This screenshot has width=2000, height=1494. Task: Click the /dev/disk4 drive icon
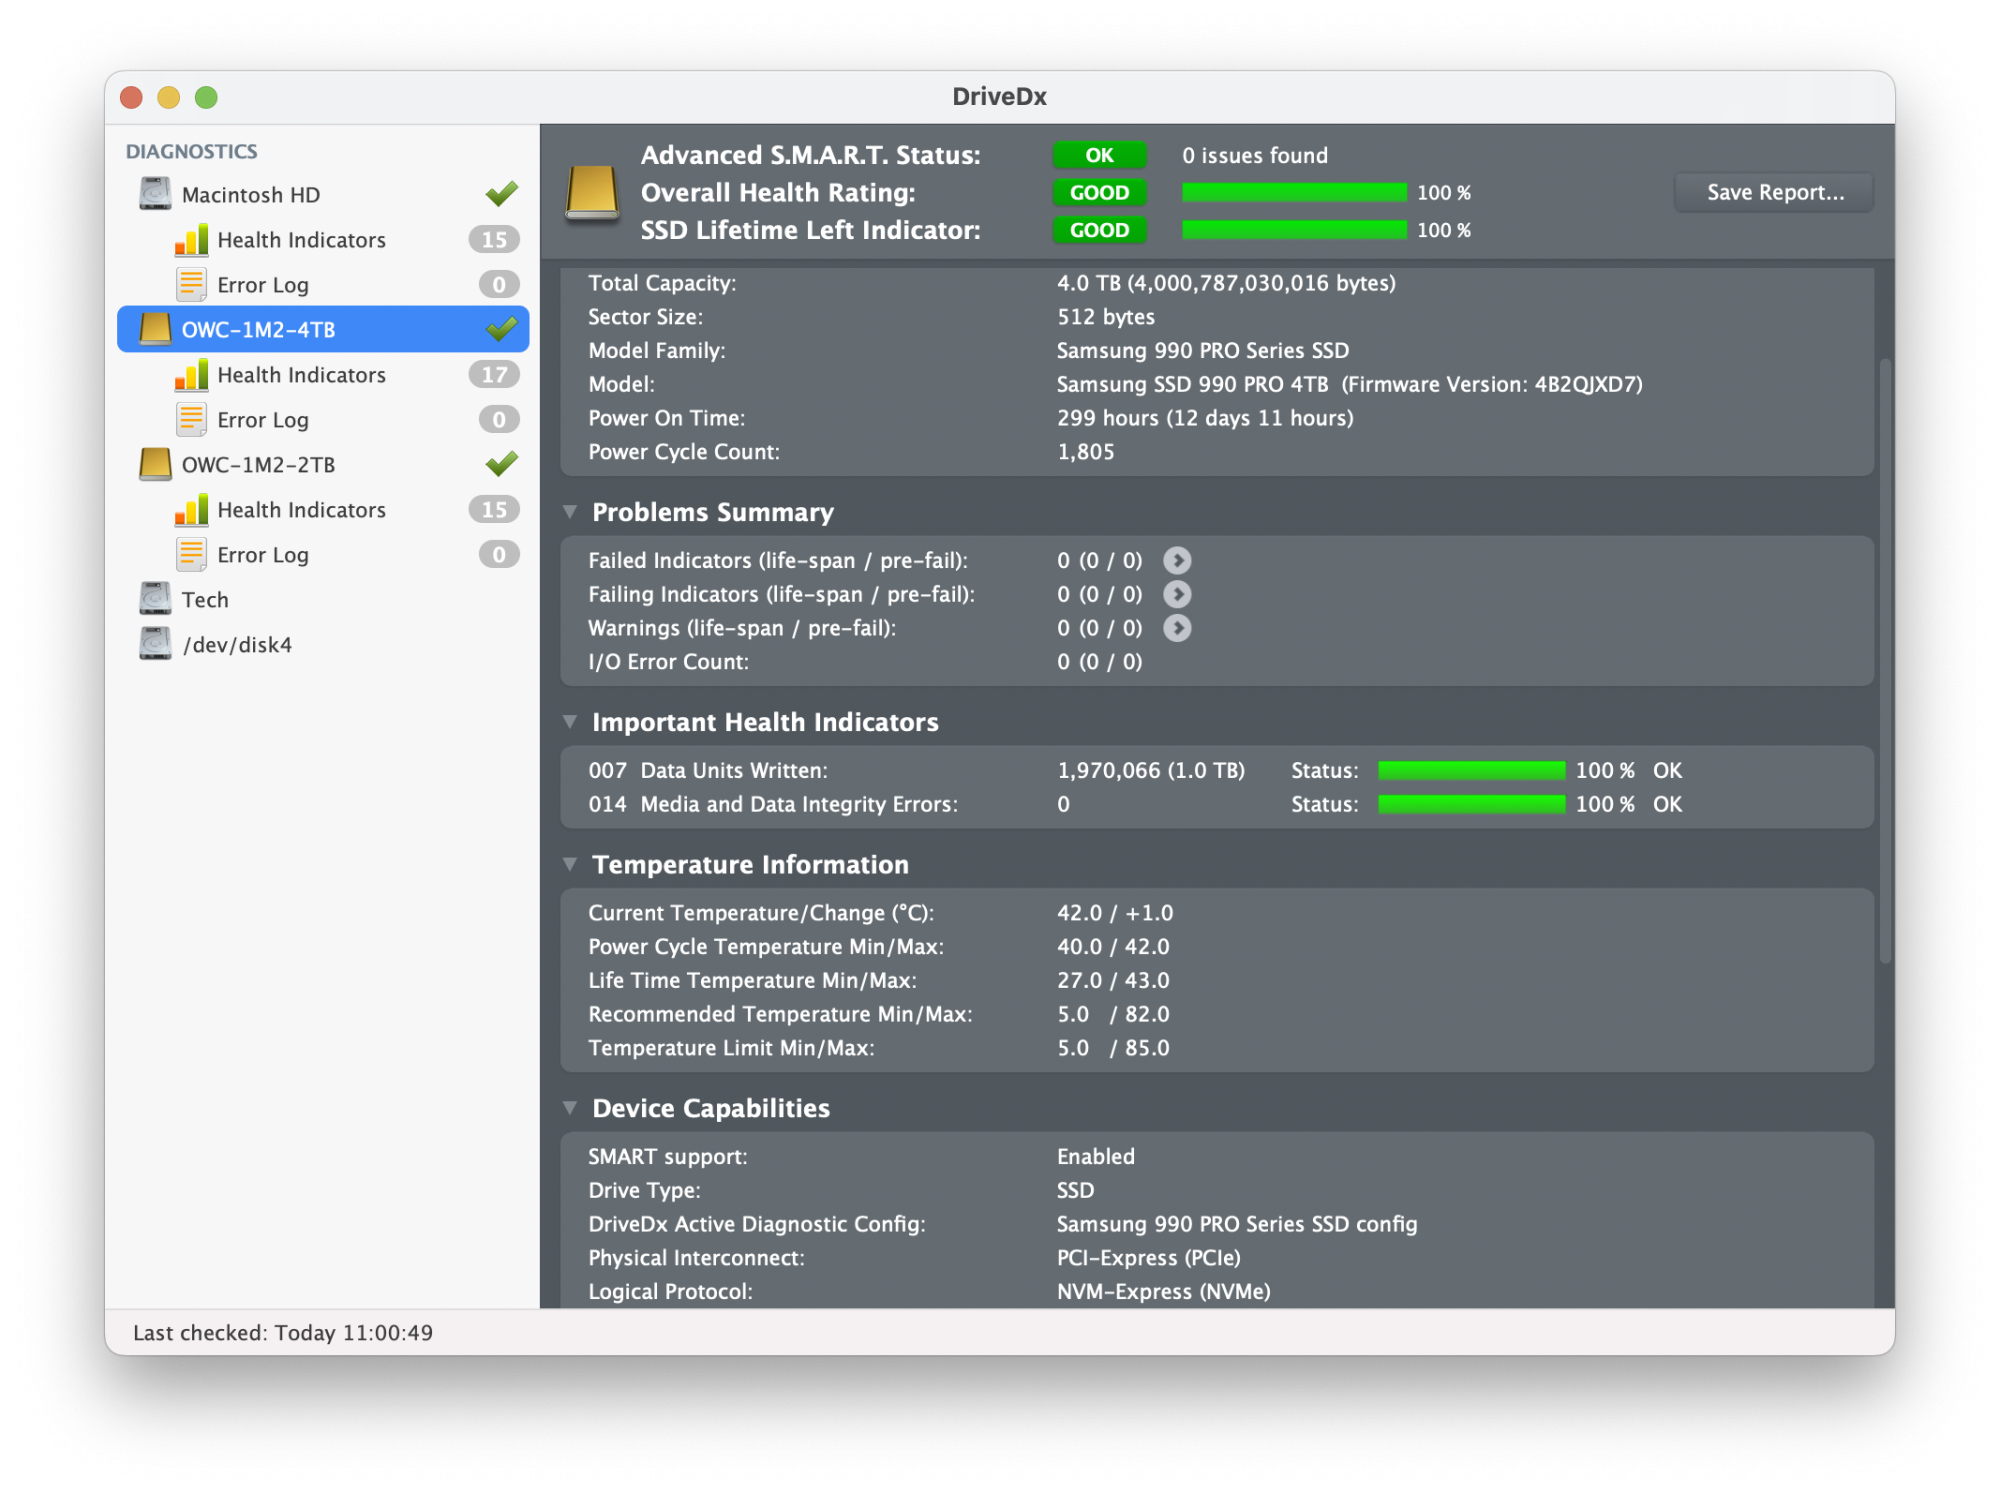pyautogui.click(x=155, y=644)
